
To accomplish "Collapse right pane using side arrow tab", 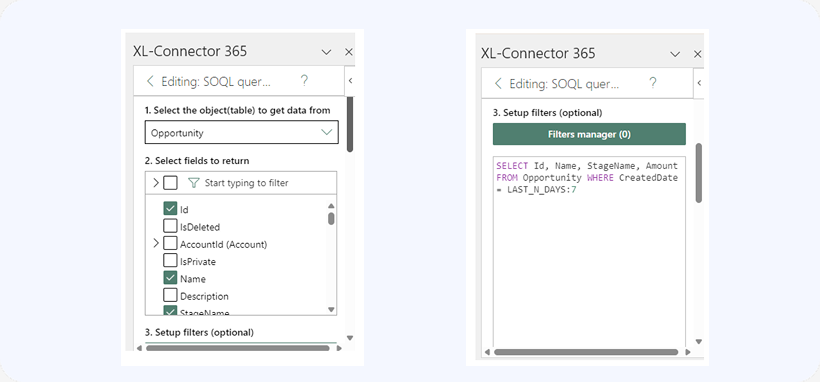I will click(699, 83).
